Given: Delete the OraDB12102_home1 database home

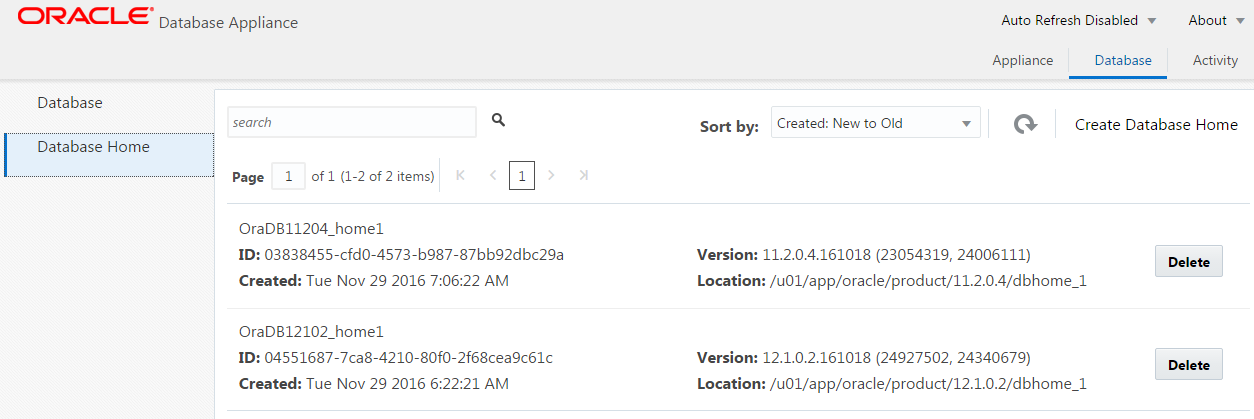Looking at the screenshot, I should [x=1189, y=365].
